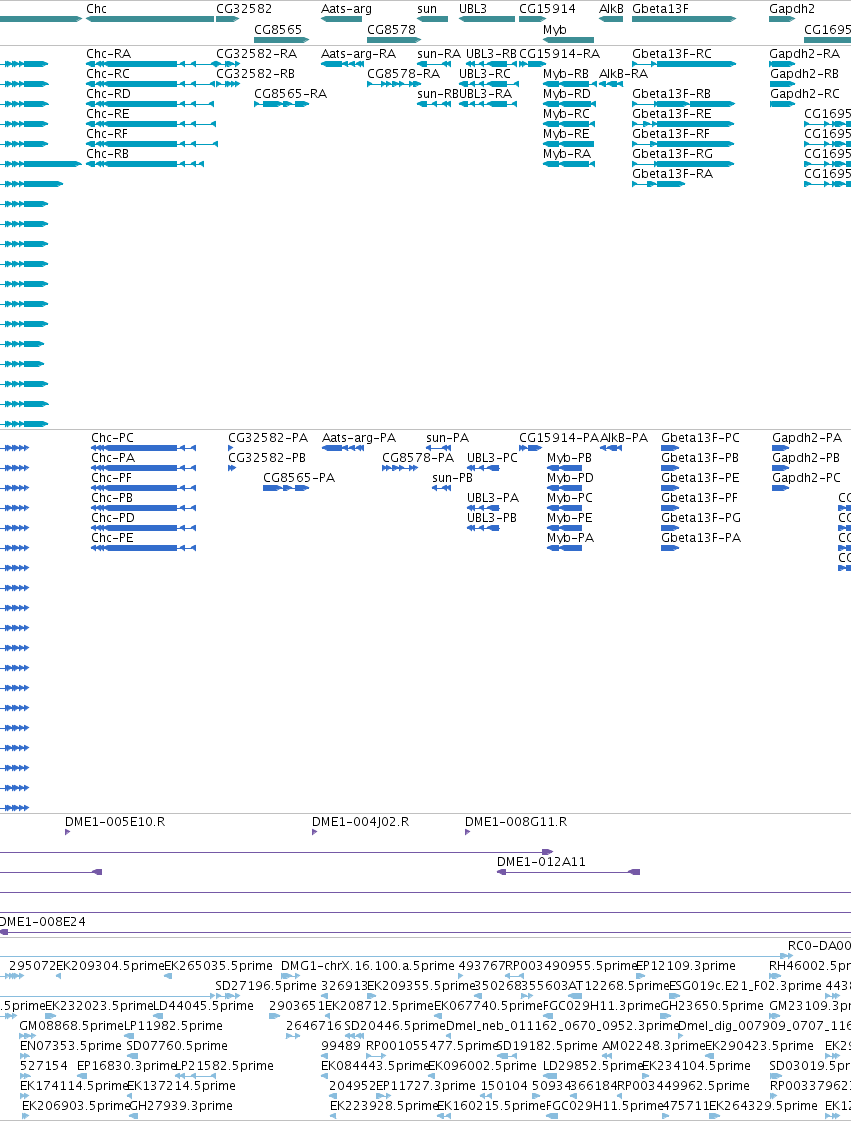Click the CG8565-PA protein label
This screenshot has height=1121, width=851.
pyautogui.click(x=299, y=478)
